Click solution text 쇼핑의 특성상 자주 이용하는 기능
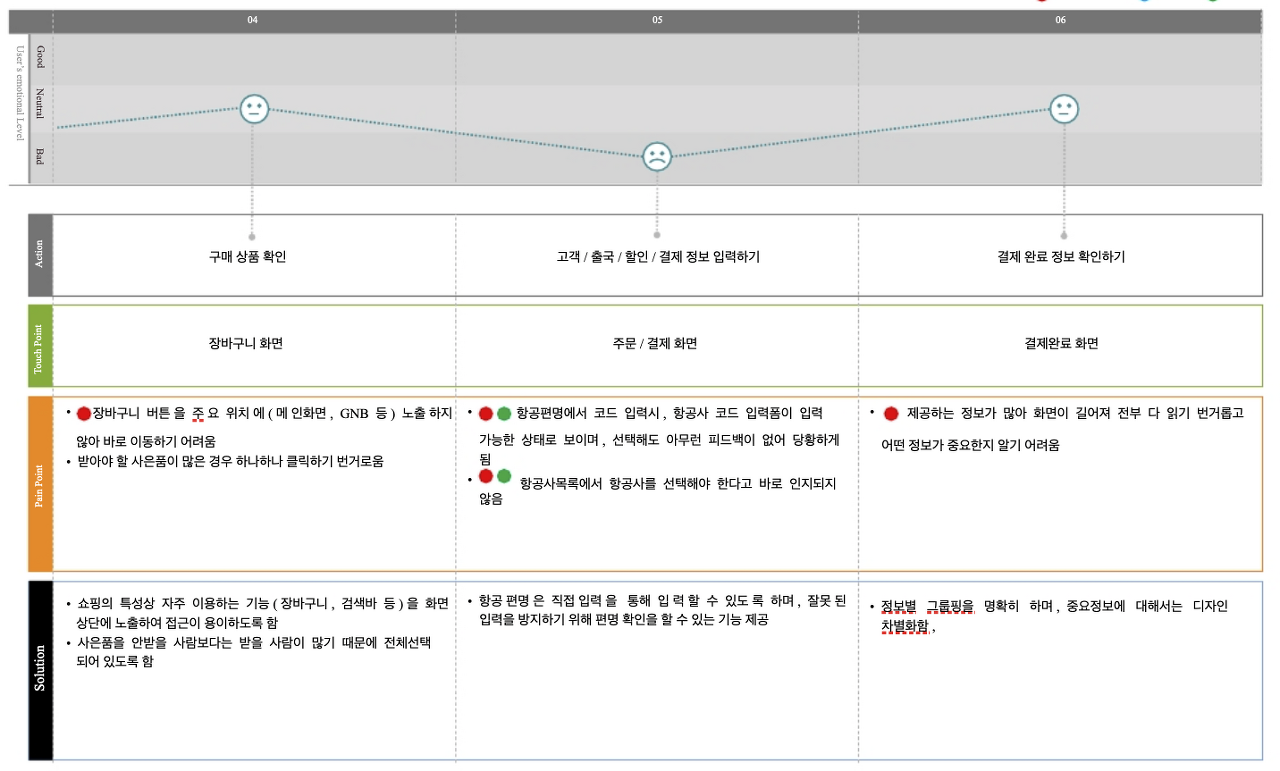The image size is (1280, 771). tap(263, 613)
